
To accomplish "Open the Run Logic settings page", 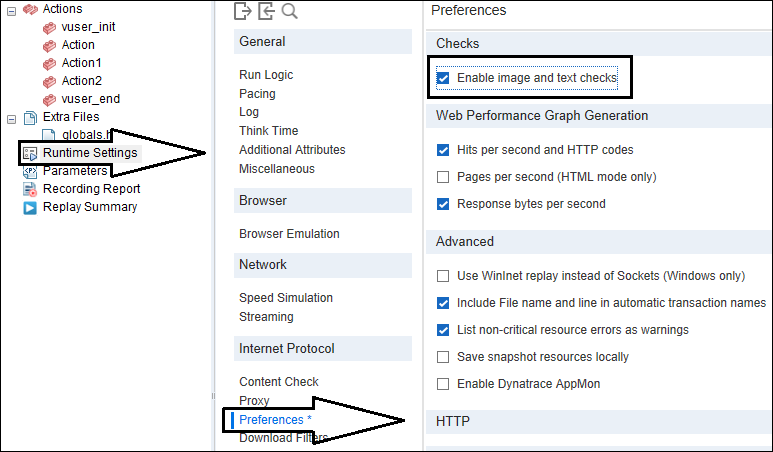I will [x=266, y=75].
